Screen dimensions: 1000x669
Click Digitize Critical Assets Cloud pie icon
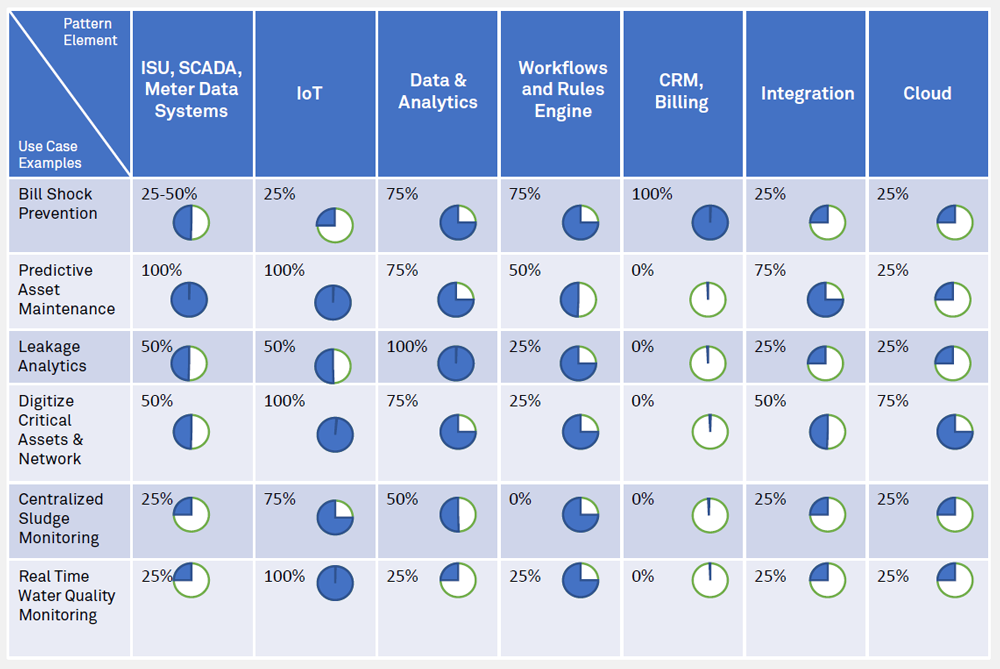tap(955, 431)
